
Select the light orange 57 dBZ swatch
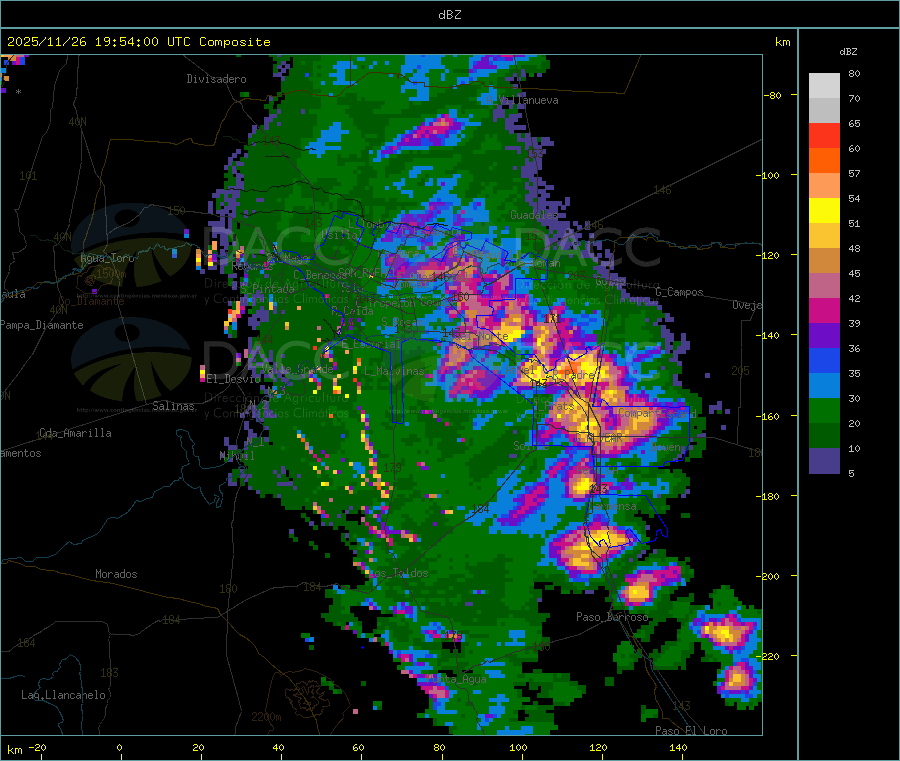(824, 185)
